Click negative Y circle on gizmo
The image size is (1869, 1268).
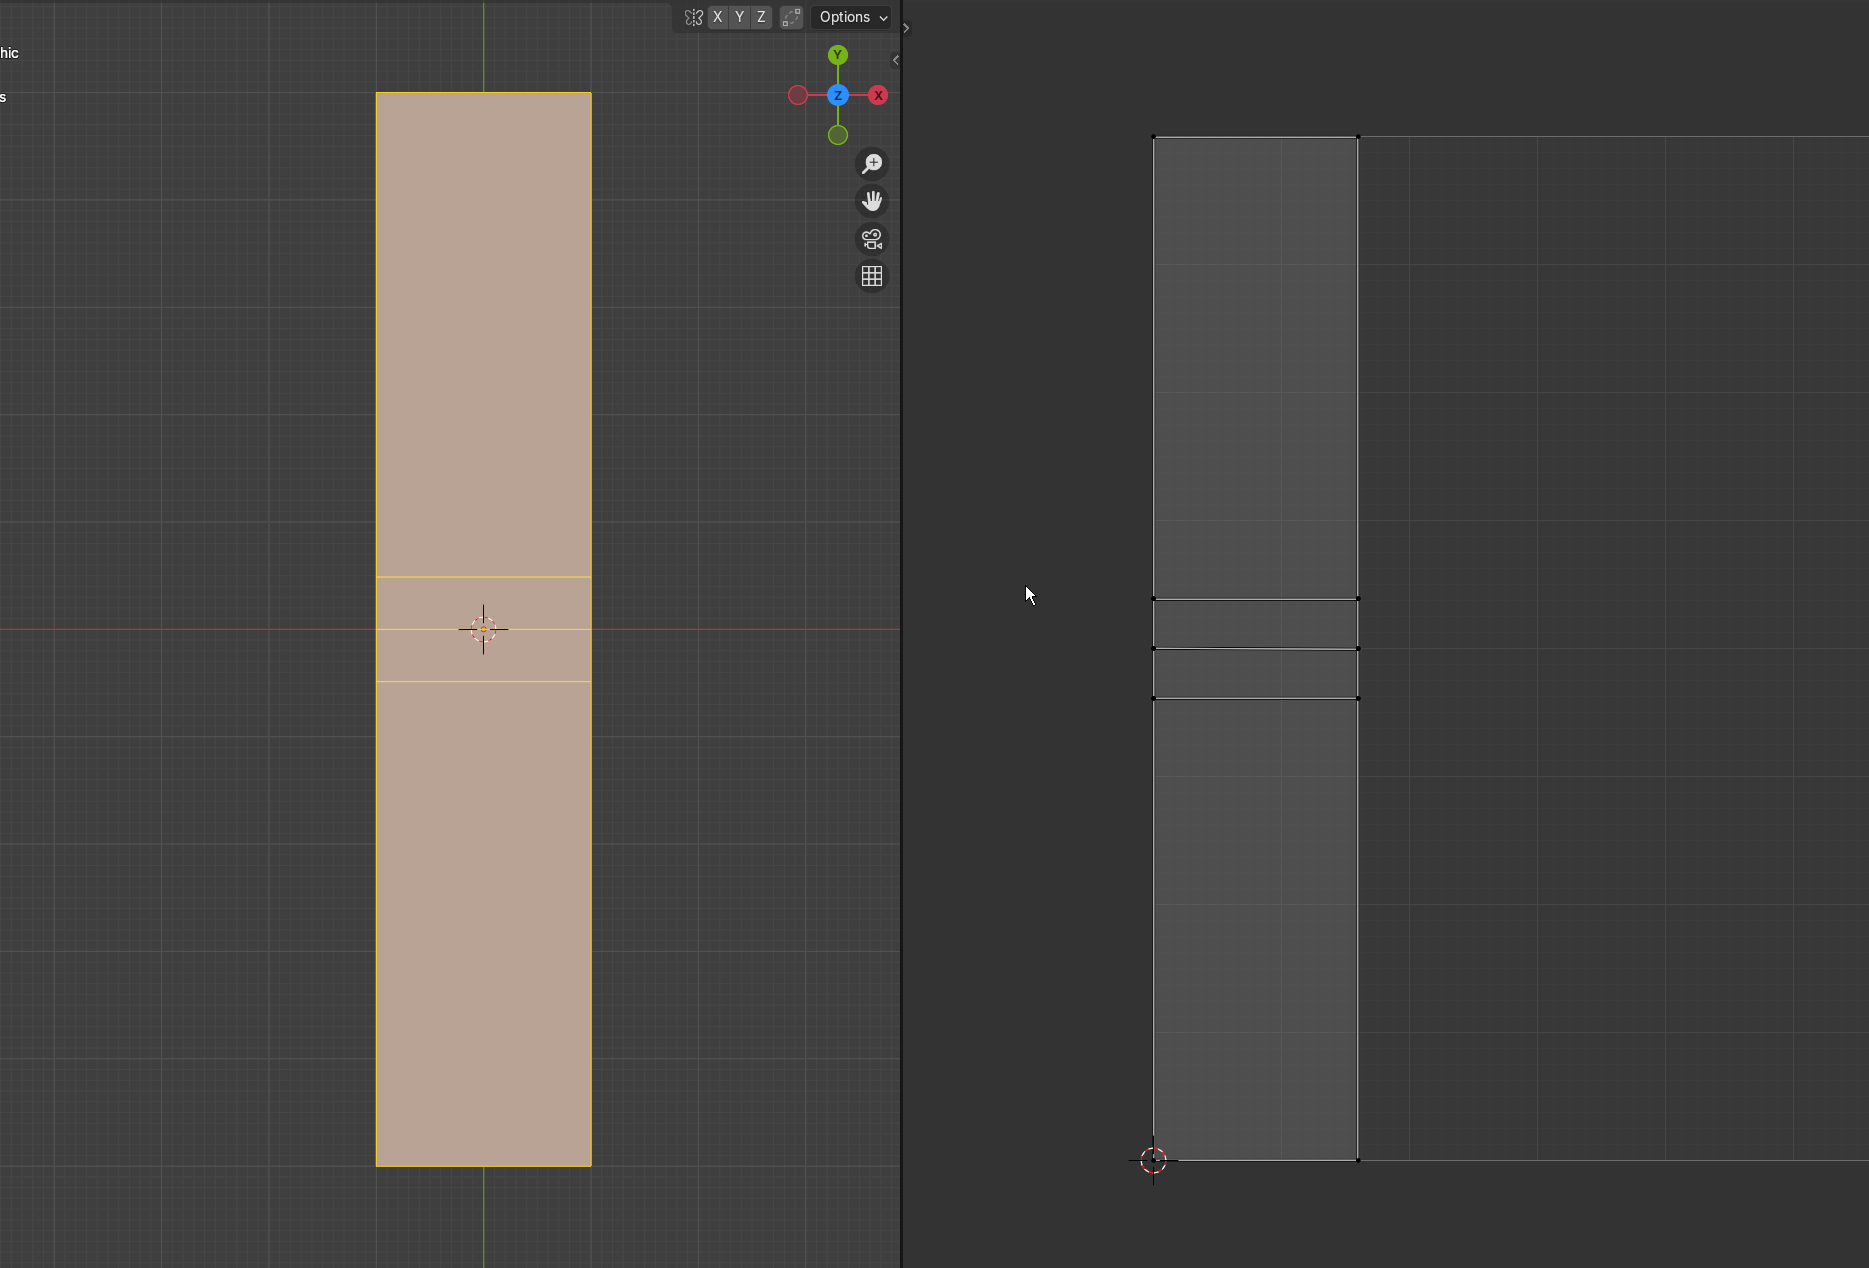pos(838,135)
